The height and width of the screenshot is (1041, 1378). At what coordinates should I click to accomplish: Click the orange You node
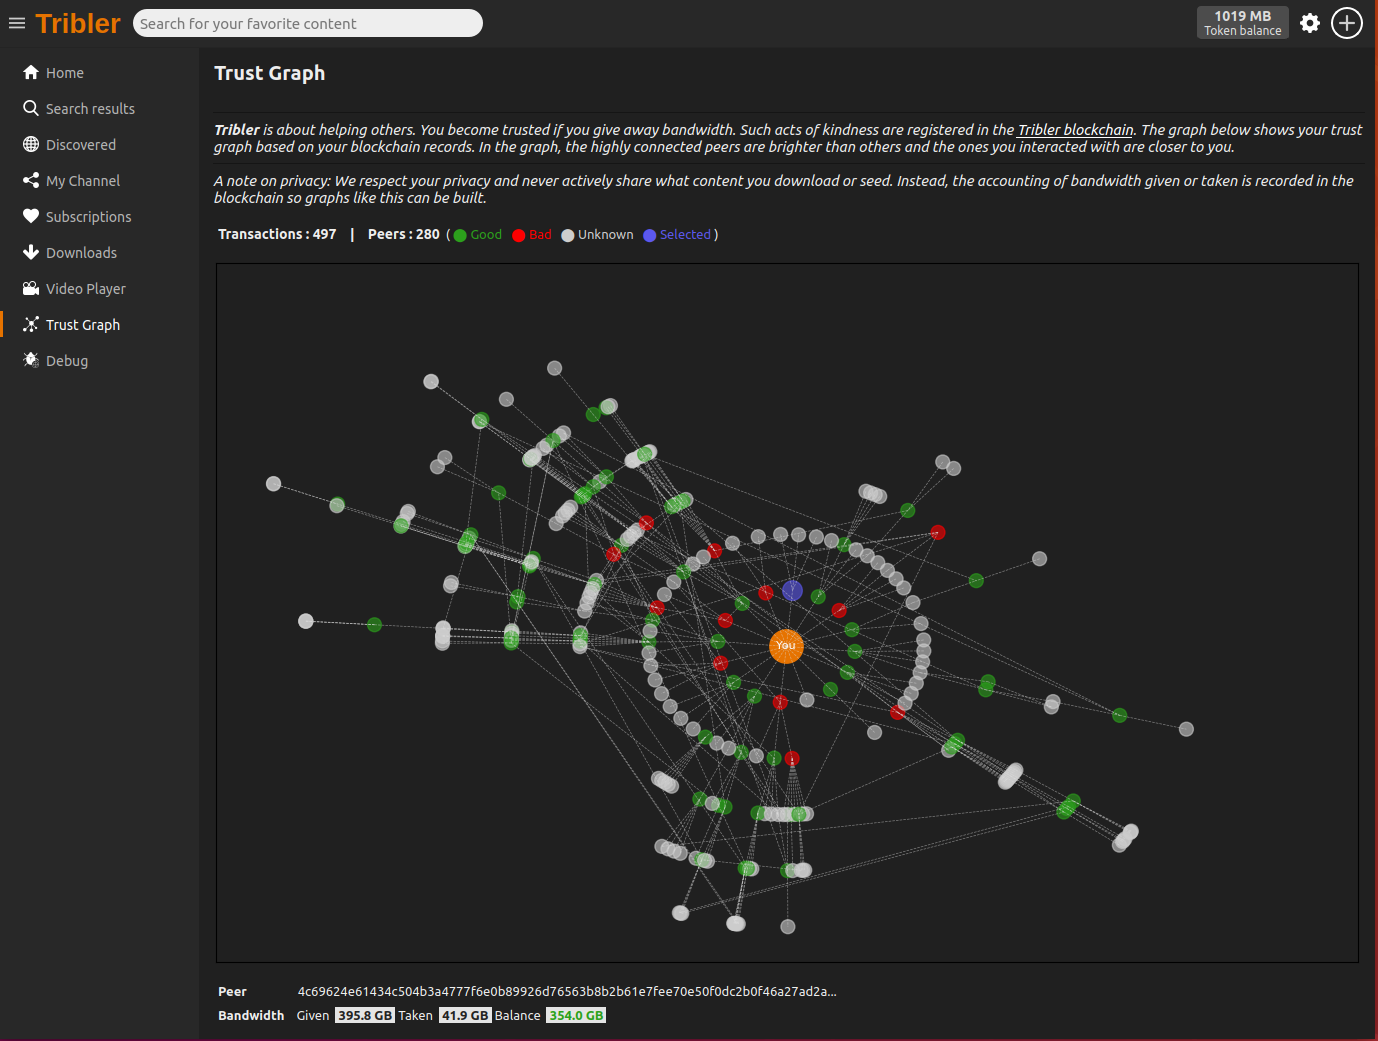[786, 646]
